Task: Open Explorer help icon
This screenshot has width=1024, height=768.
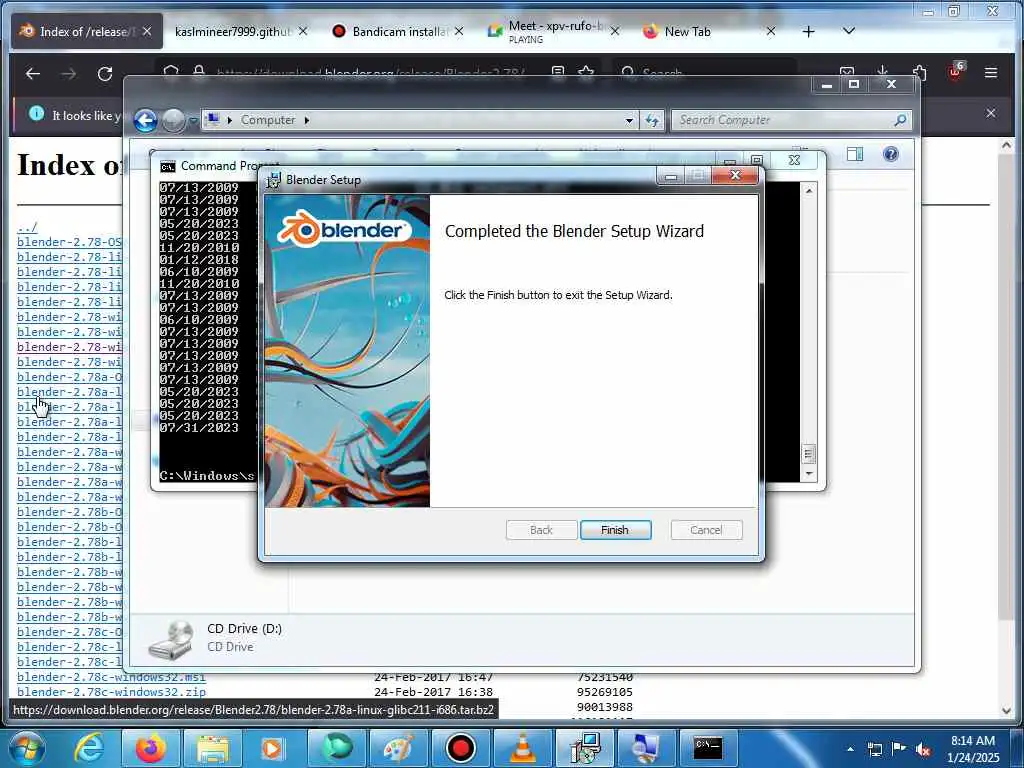Action: click(x=890, y=154)
